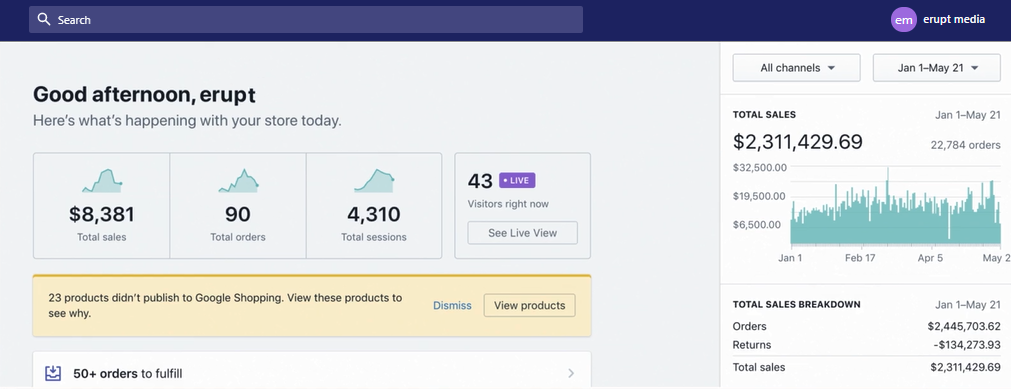Click the purple LIVE badge
Viewport: 1011px width, 391px height.
pos(517,181)
